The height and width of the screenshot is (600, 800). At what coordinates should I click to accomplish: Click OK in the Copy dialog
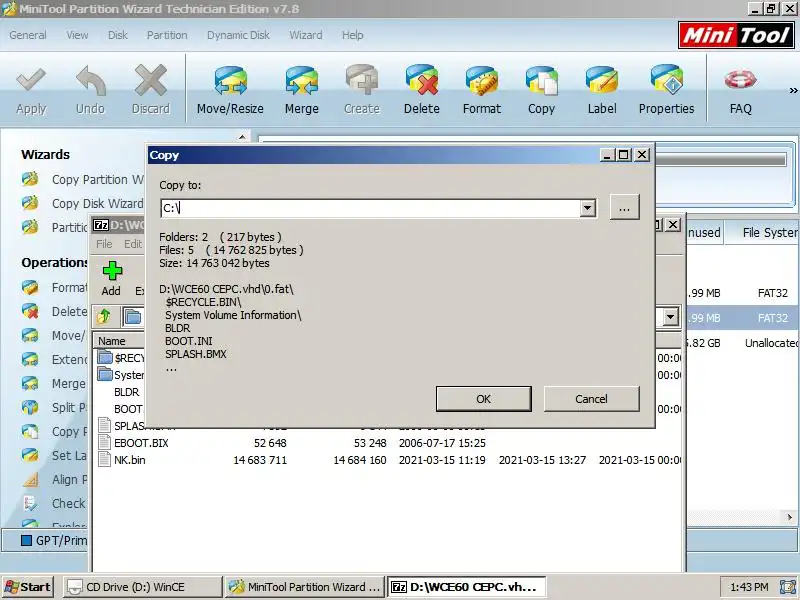click(483, 399)
